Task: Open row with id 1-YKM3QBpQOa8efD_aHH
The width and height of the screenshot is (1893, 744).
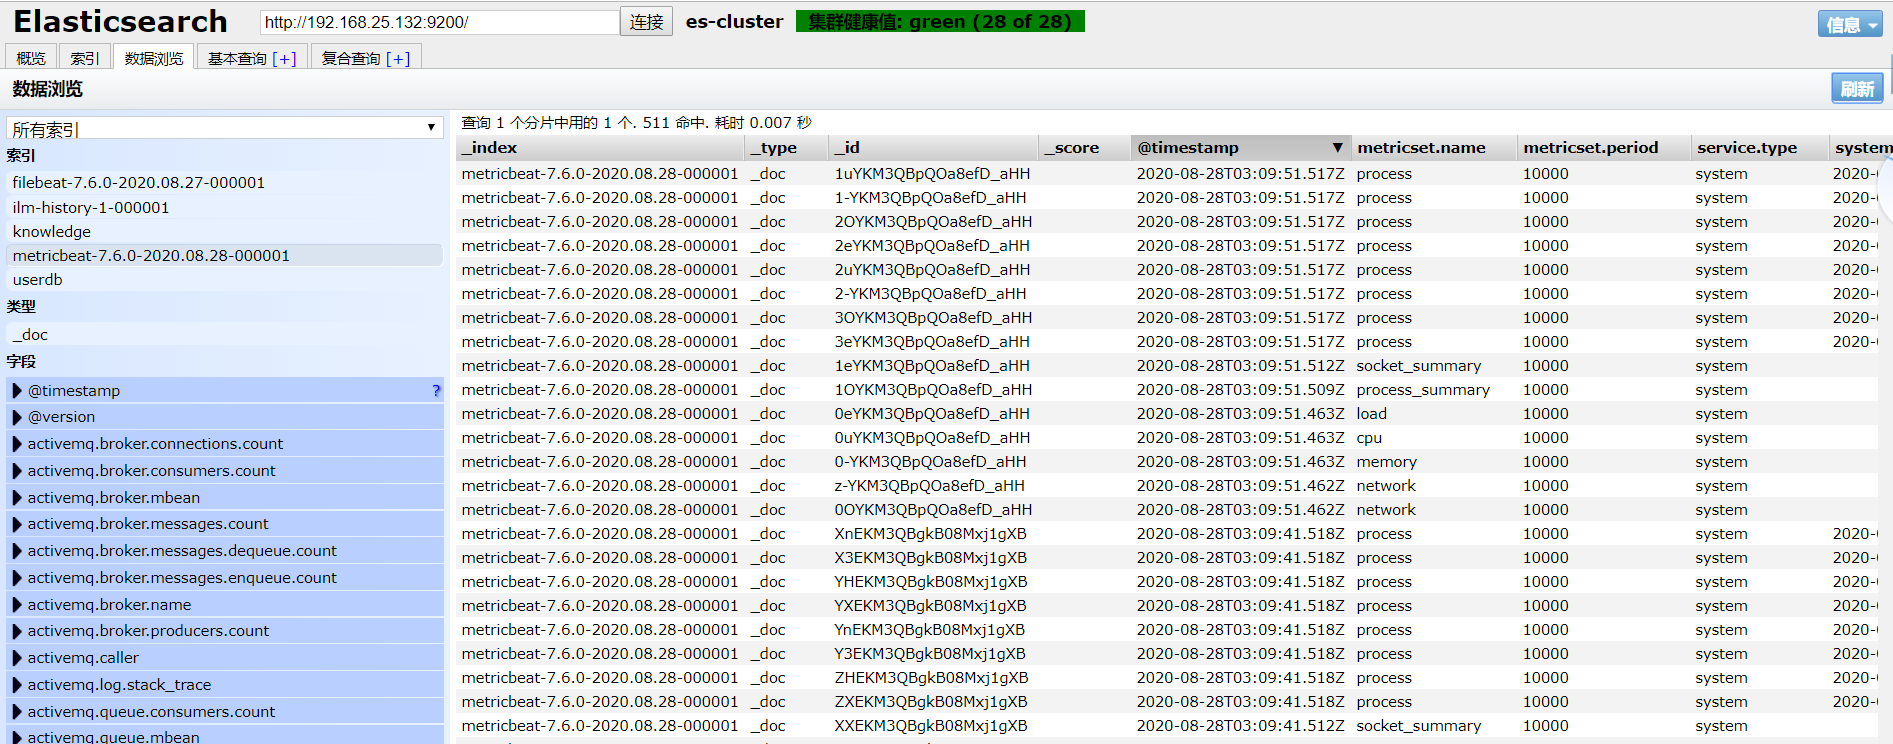Action: click(930, 198)
